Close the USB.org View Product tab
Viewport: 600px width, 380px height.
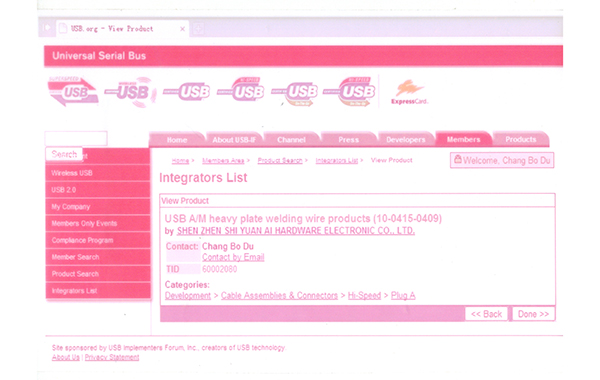183,29
